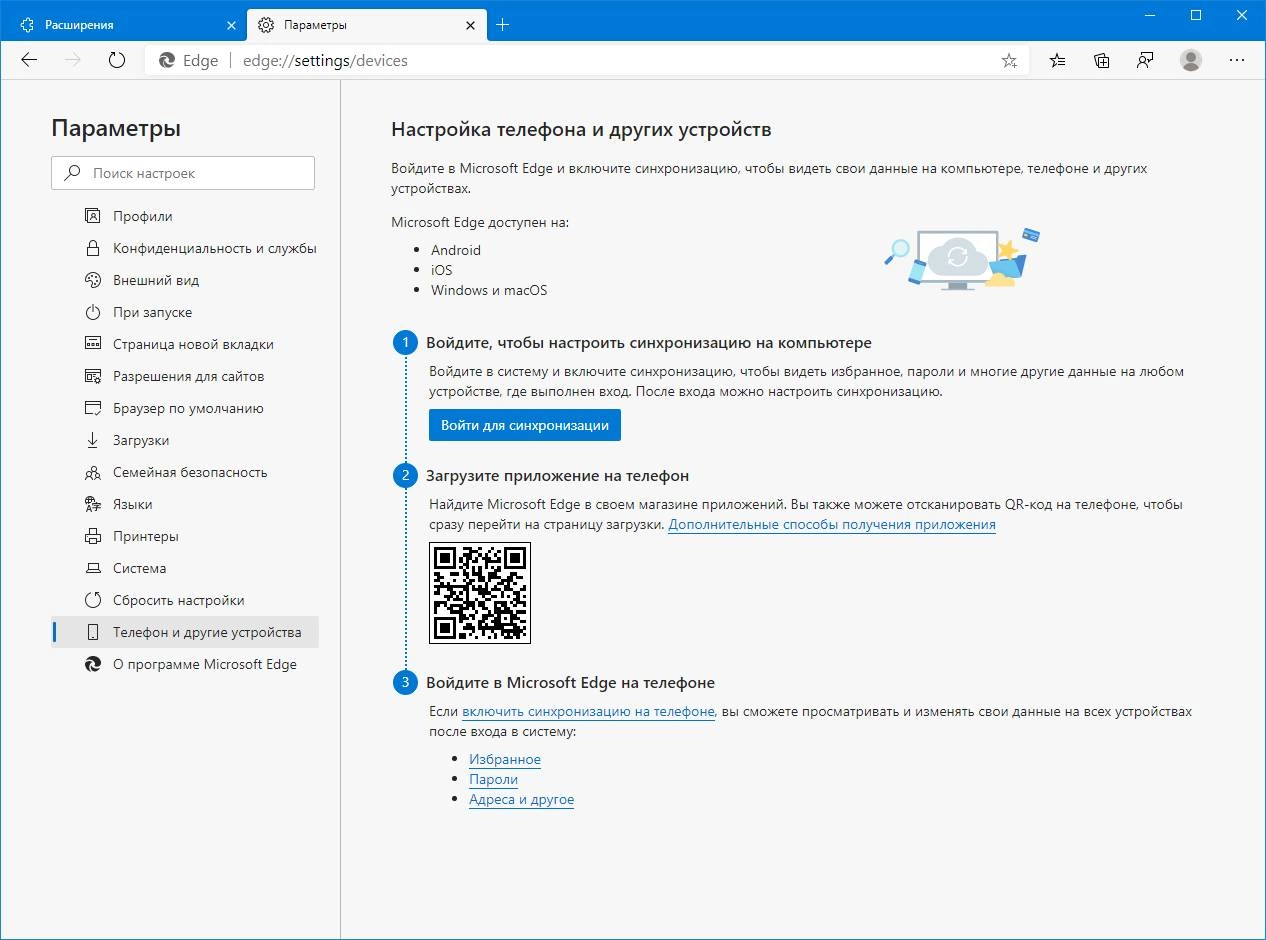Click the family icon for Семейная безопасность
Viewport: 1266px width, 940px height.
click(x=93, y=472)
